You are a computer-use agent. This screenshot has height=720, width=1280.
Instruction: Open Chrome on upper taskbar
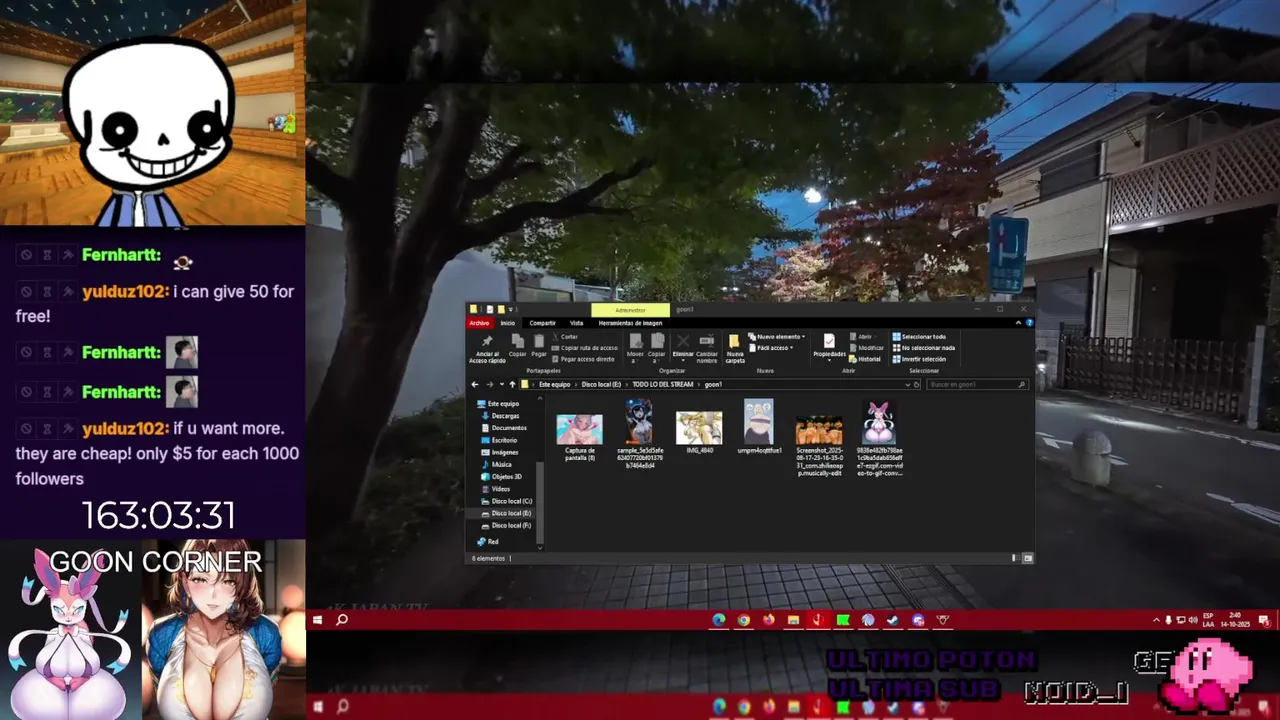click(x=743, y=620)
